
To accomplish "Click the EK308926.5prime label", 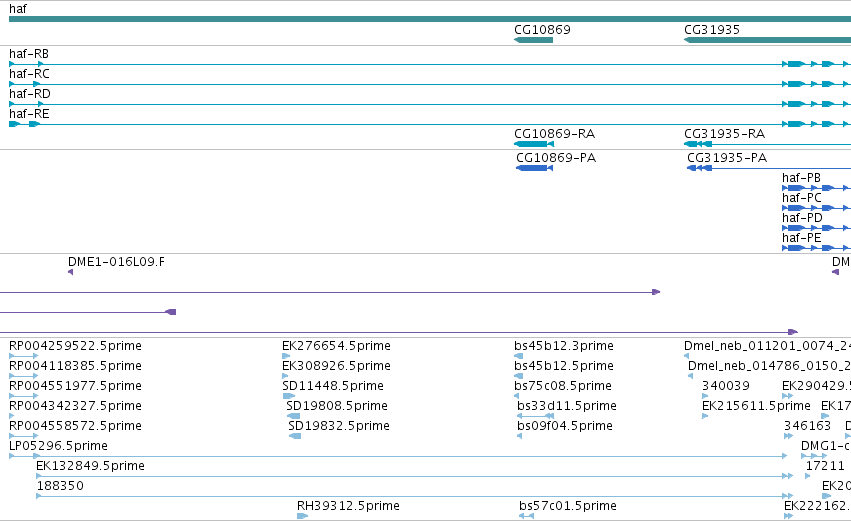I will [x=336, y=366].
